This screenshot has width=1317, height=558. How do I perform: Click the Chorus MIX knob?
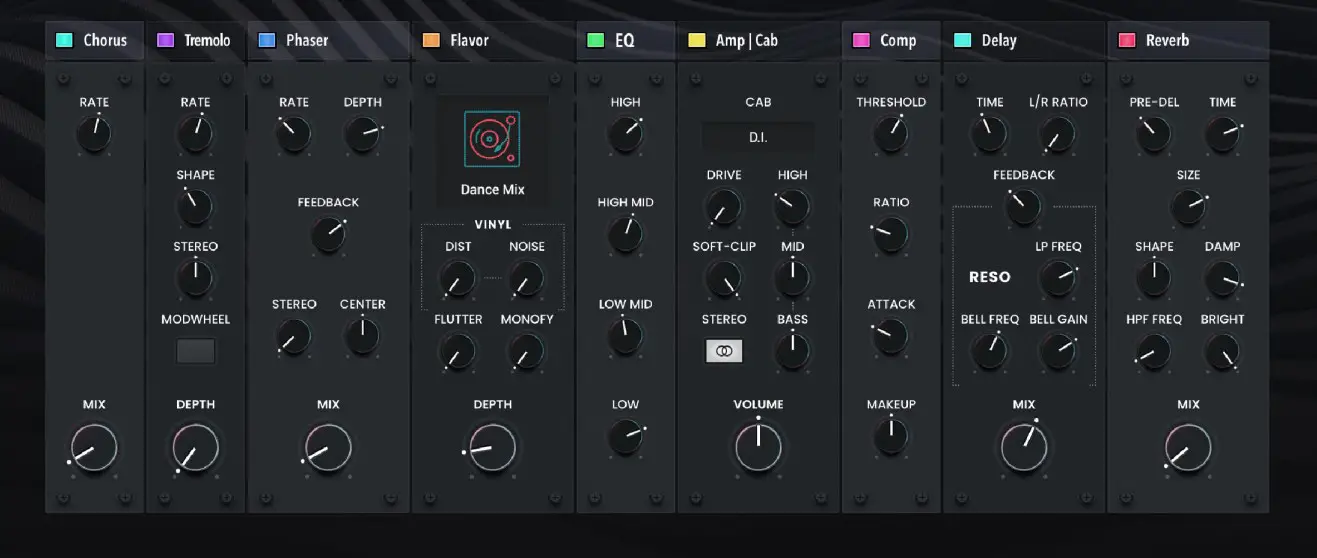click(x=94, y=448)
